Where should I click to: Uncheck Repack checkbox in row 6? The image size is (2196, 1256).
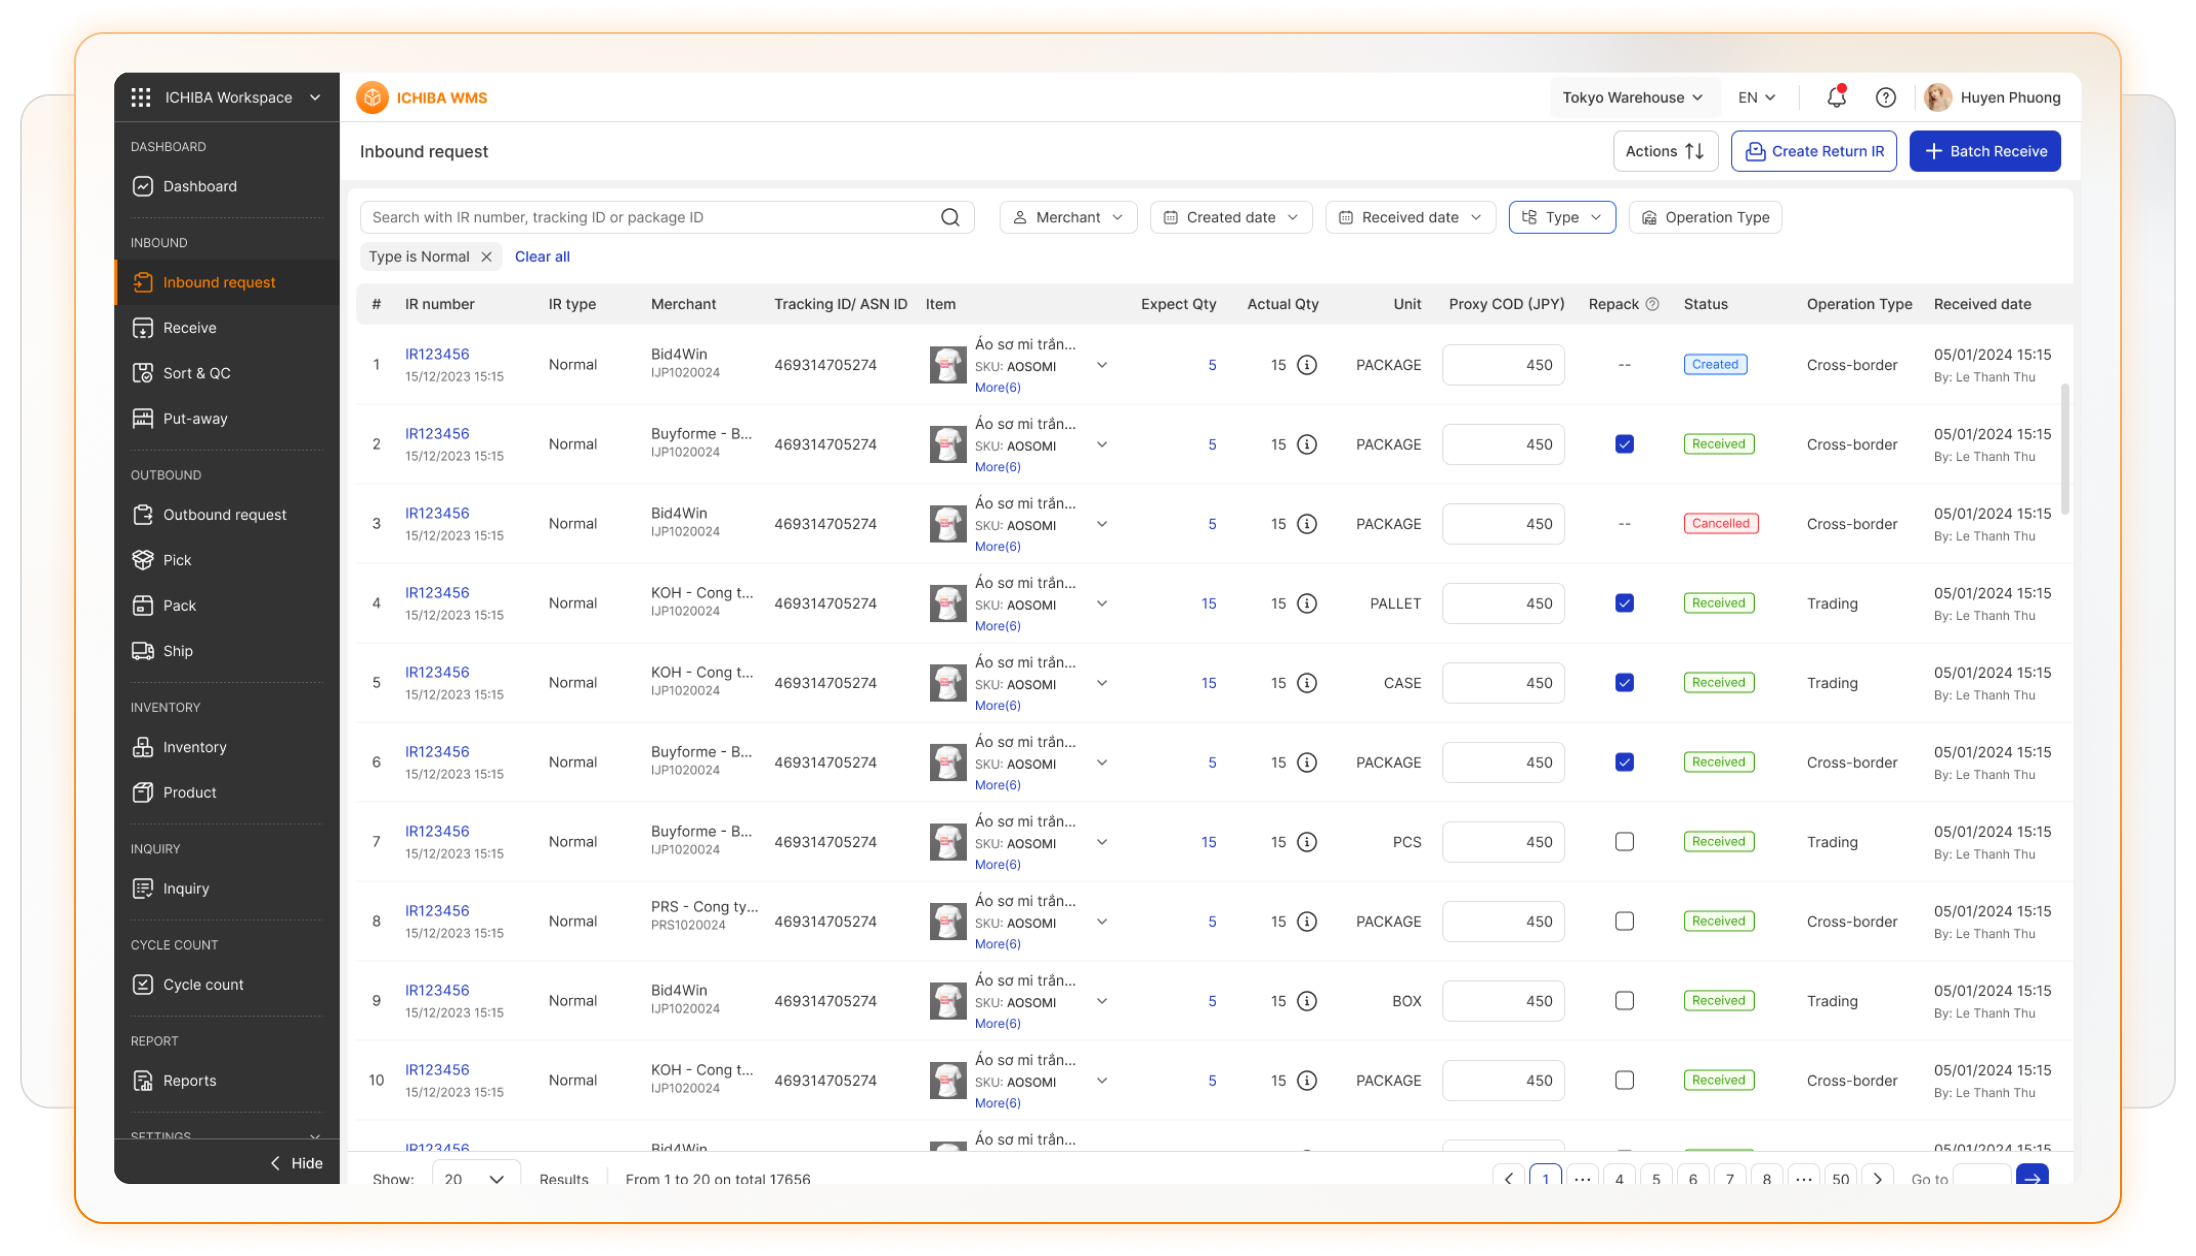1624,762
